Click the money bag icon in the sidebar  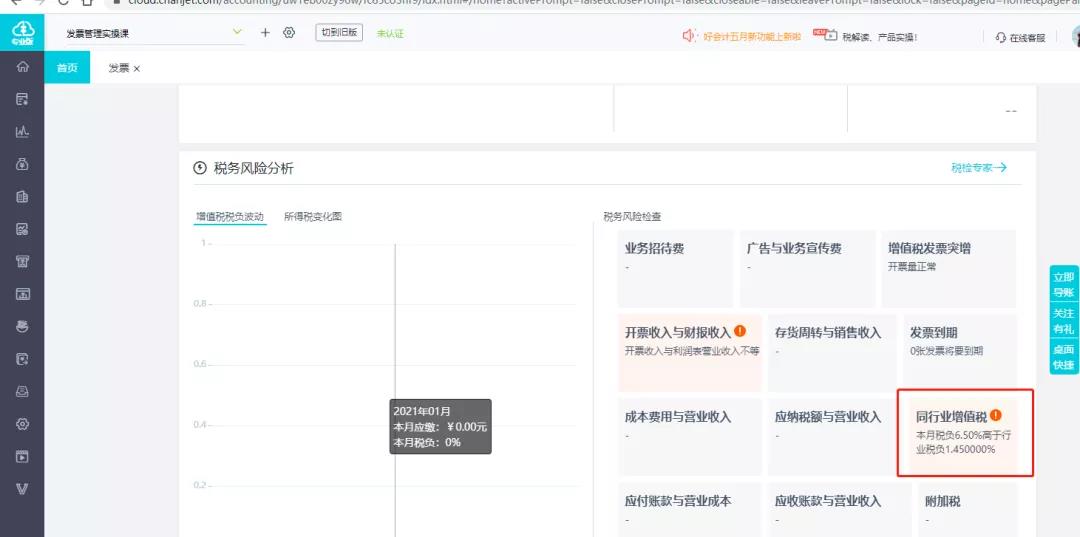coord(22,164)
